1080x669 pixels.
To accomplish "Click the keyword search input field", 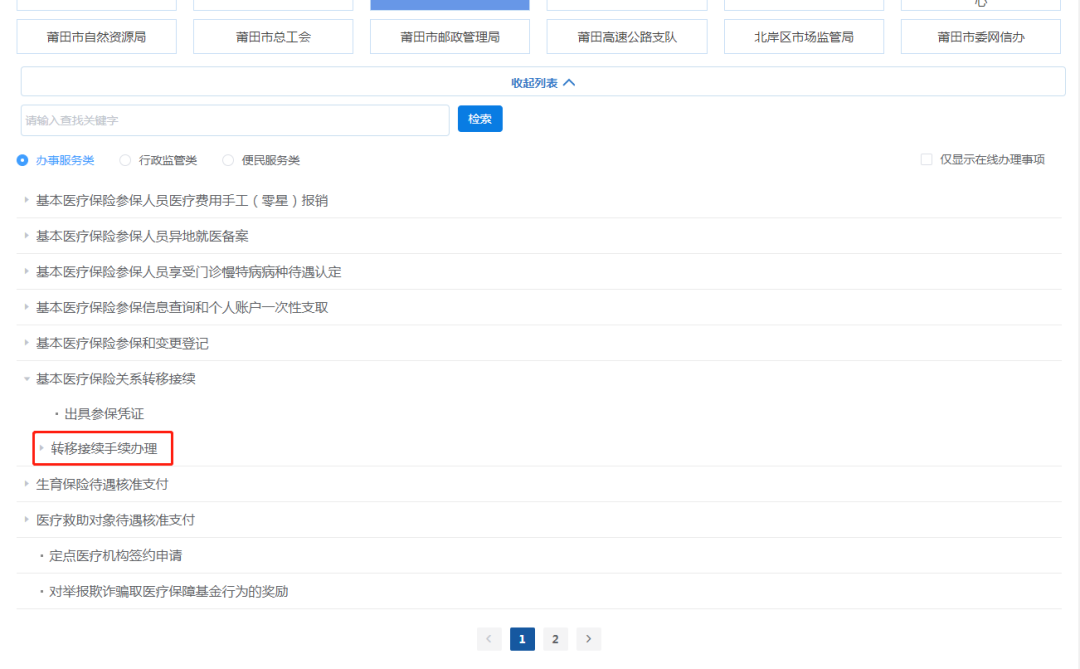I will 235,120.
